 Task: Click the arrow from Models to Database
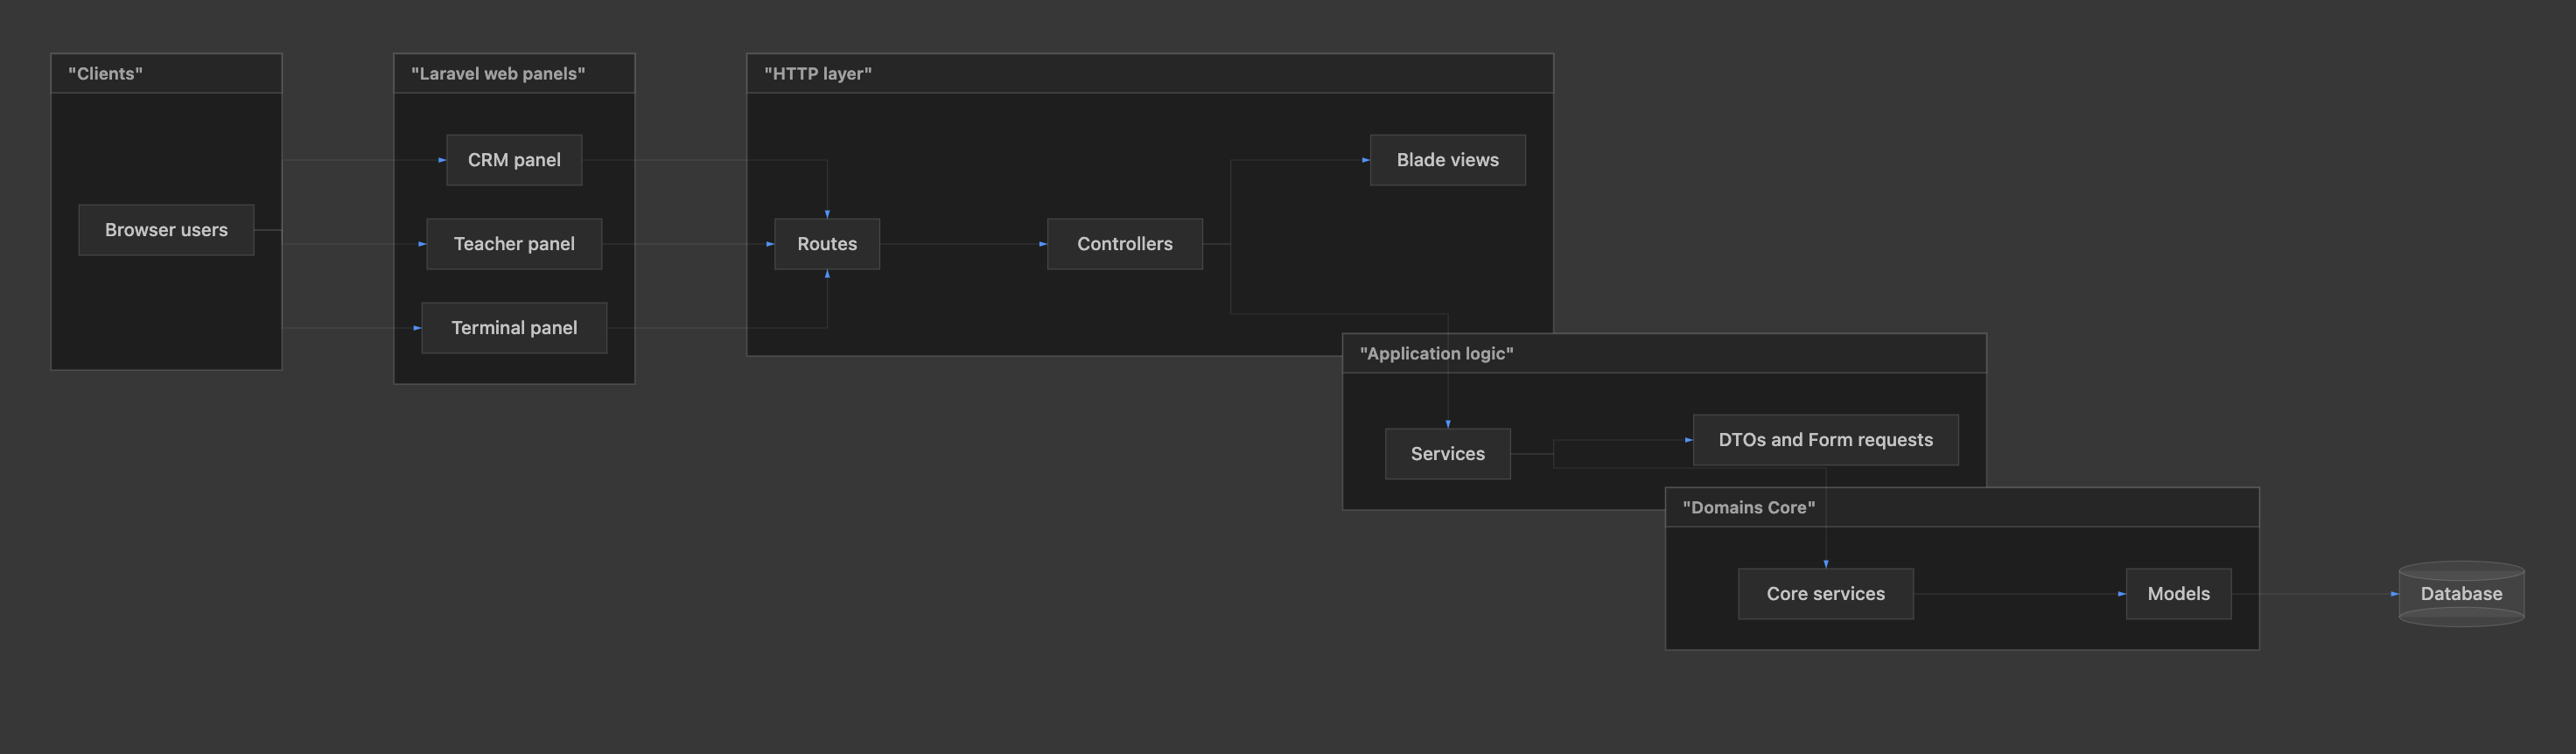tap(2315, 594)
